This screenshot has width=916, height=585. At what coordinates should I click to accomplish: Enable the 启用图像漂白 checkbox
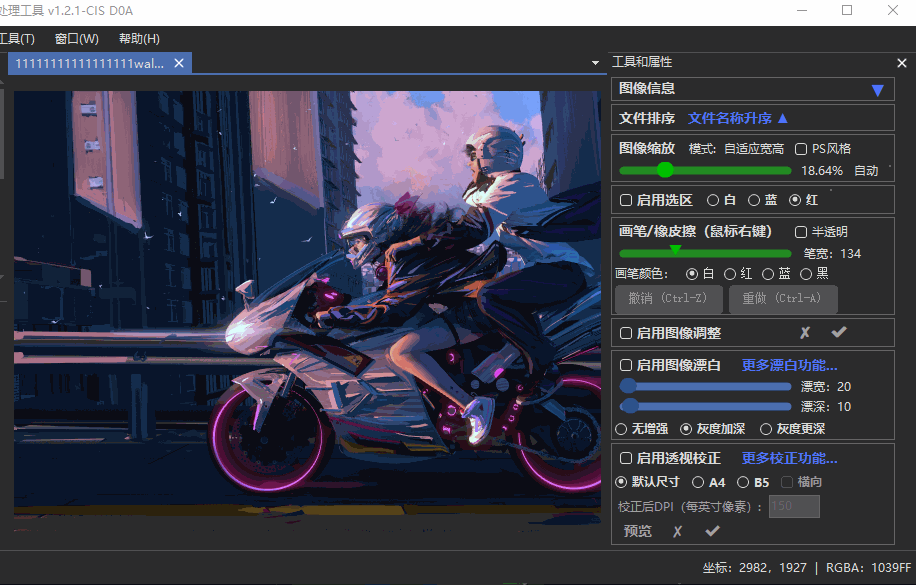point(626,365)
